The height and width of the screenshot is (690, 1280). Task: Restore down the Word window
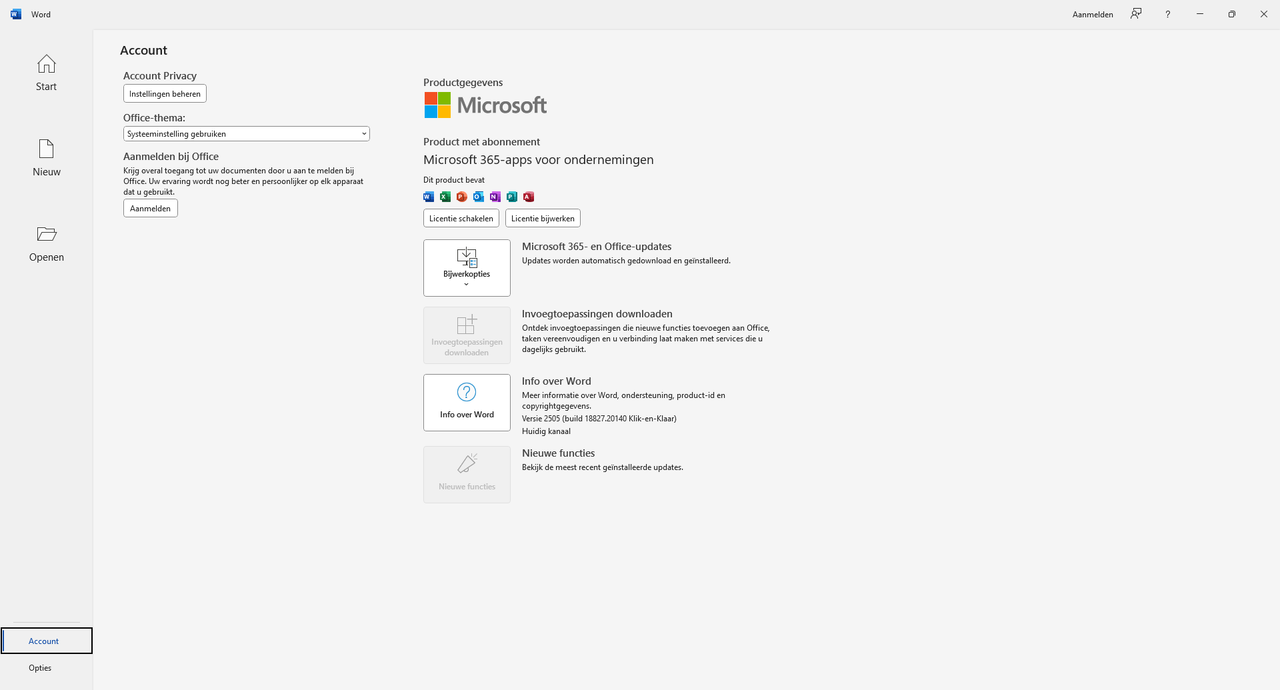tap(1231, 14)
